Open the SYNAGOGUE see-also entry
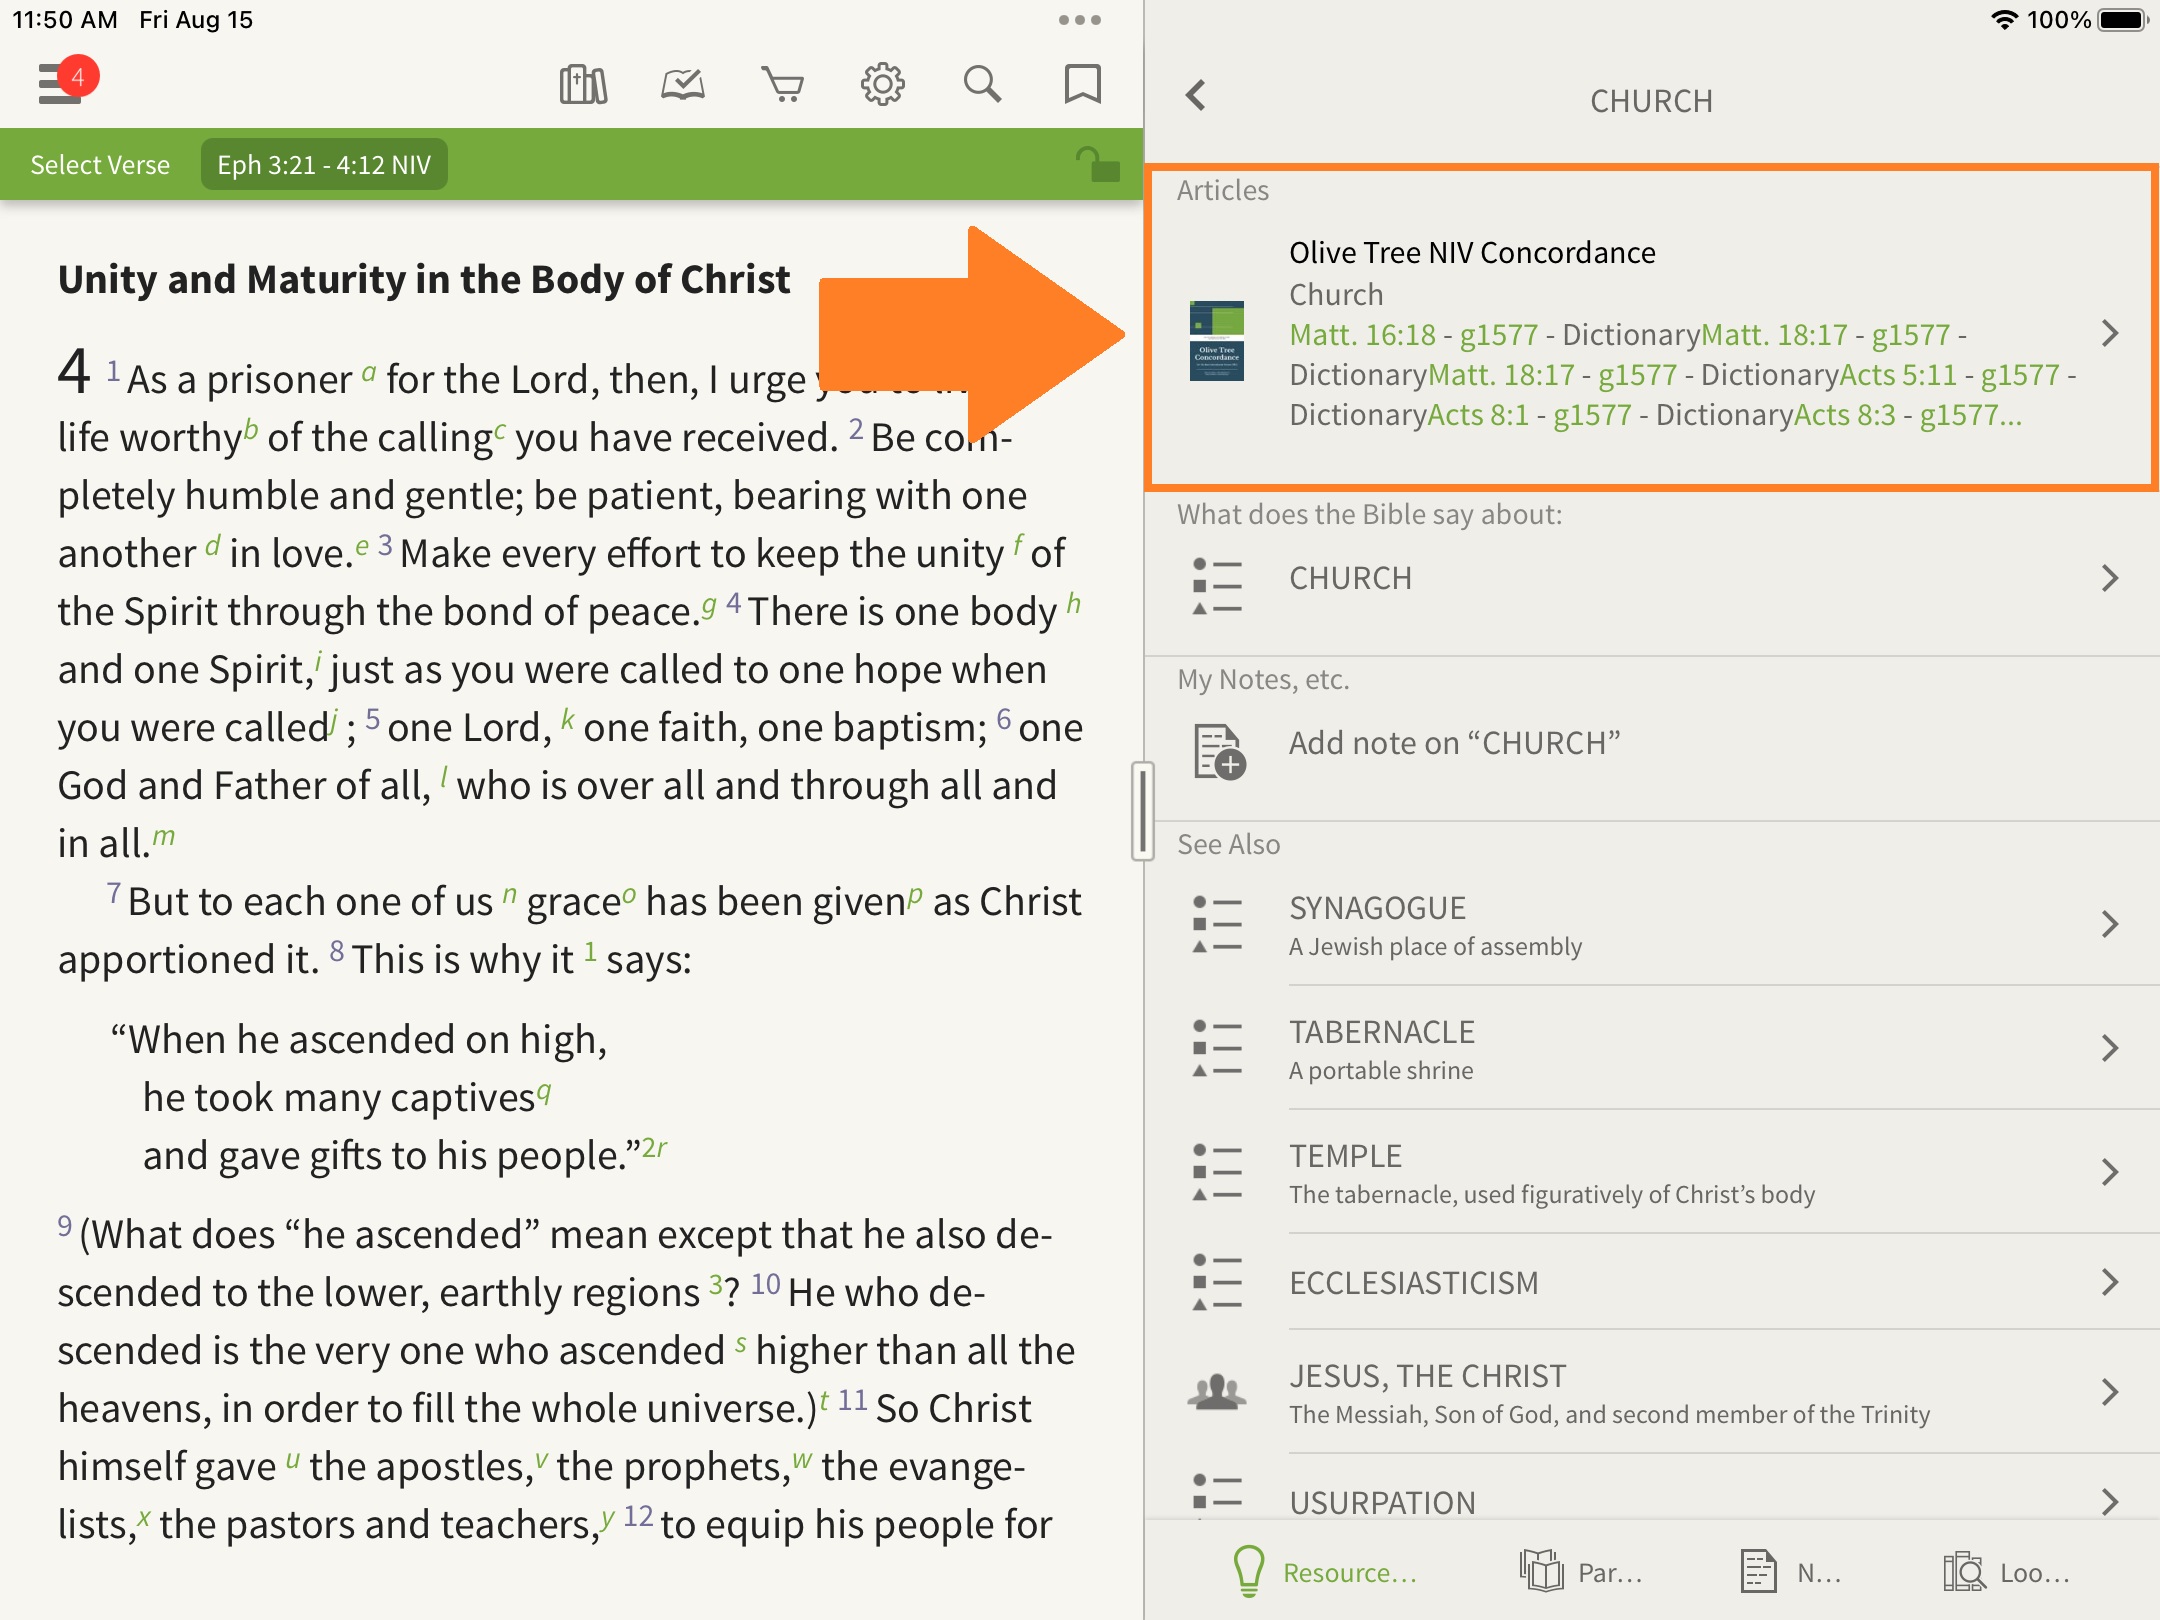Image resolution: width=2160 pixels, height=1620 pixels. tap(1650, 924)
